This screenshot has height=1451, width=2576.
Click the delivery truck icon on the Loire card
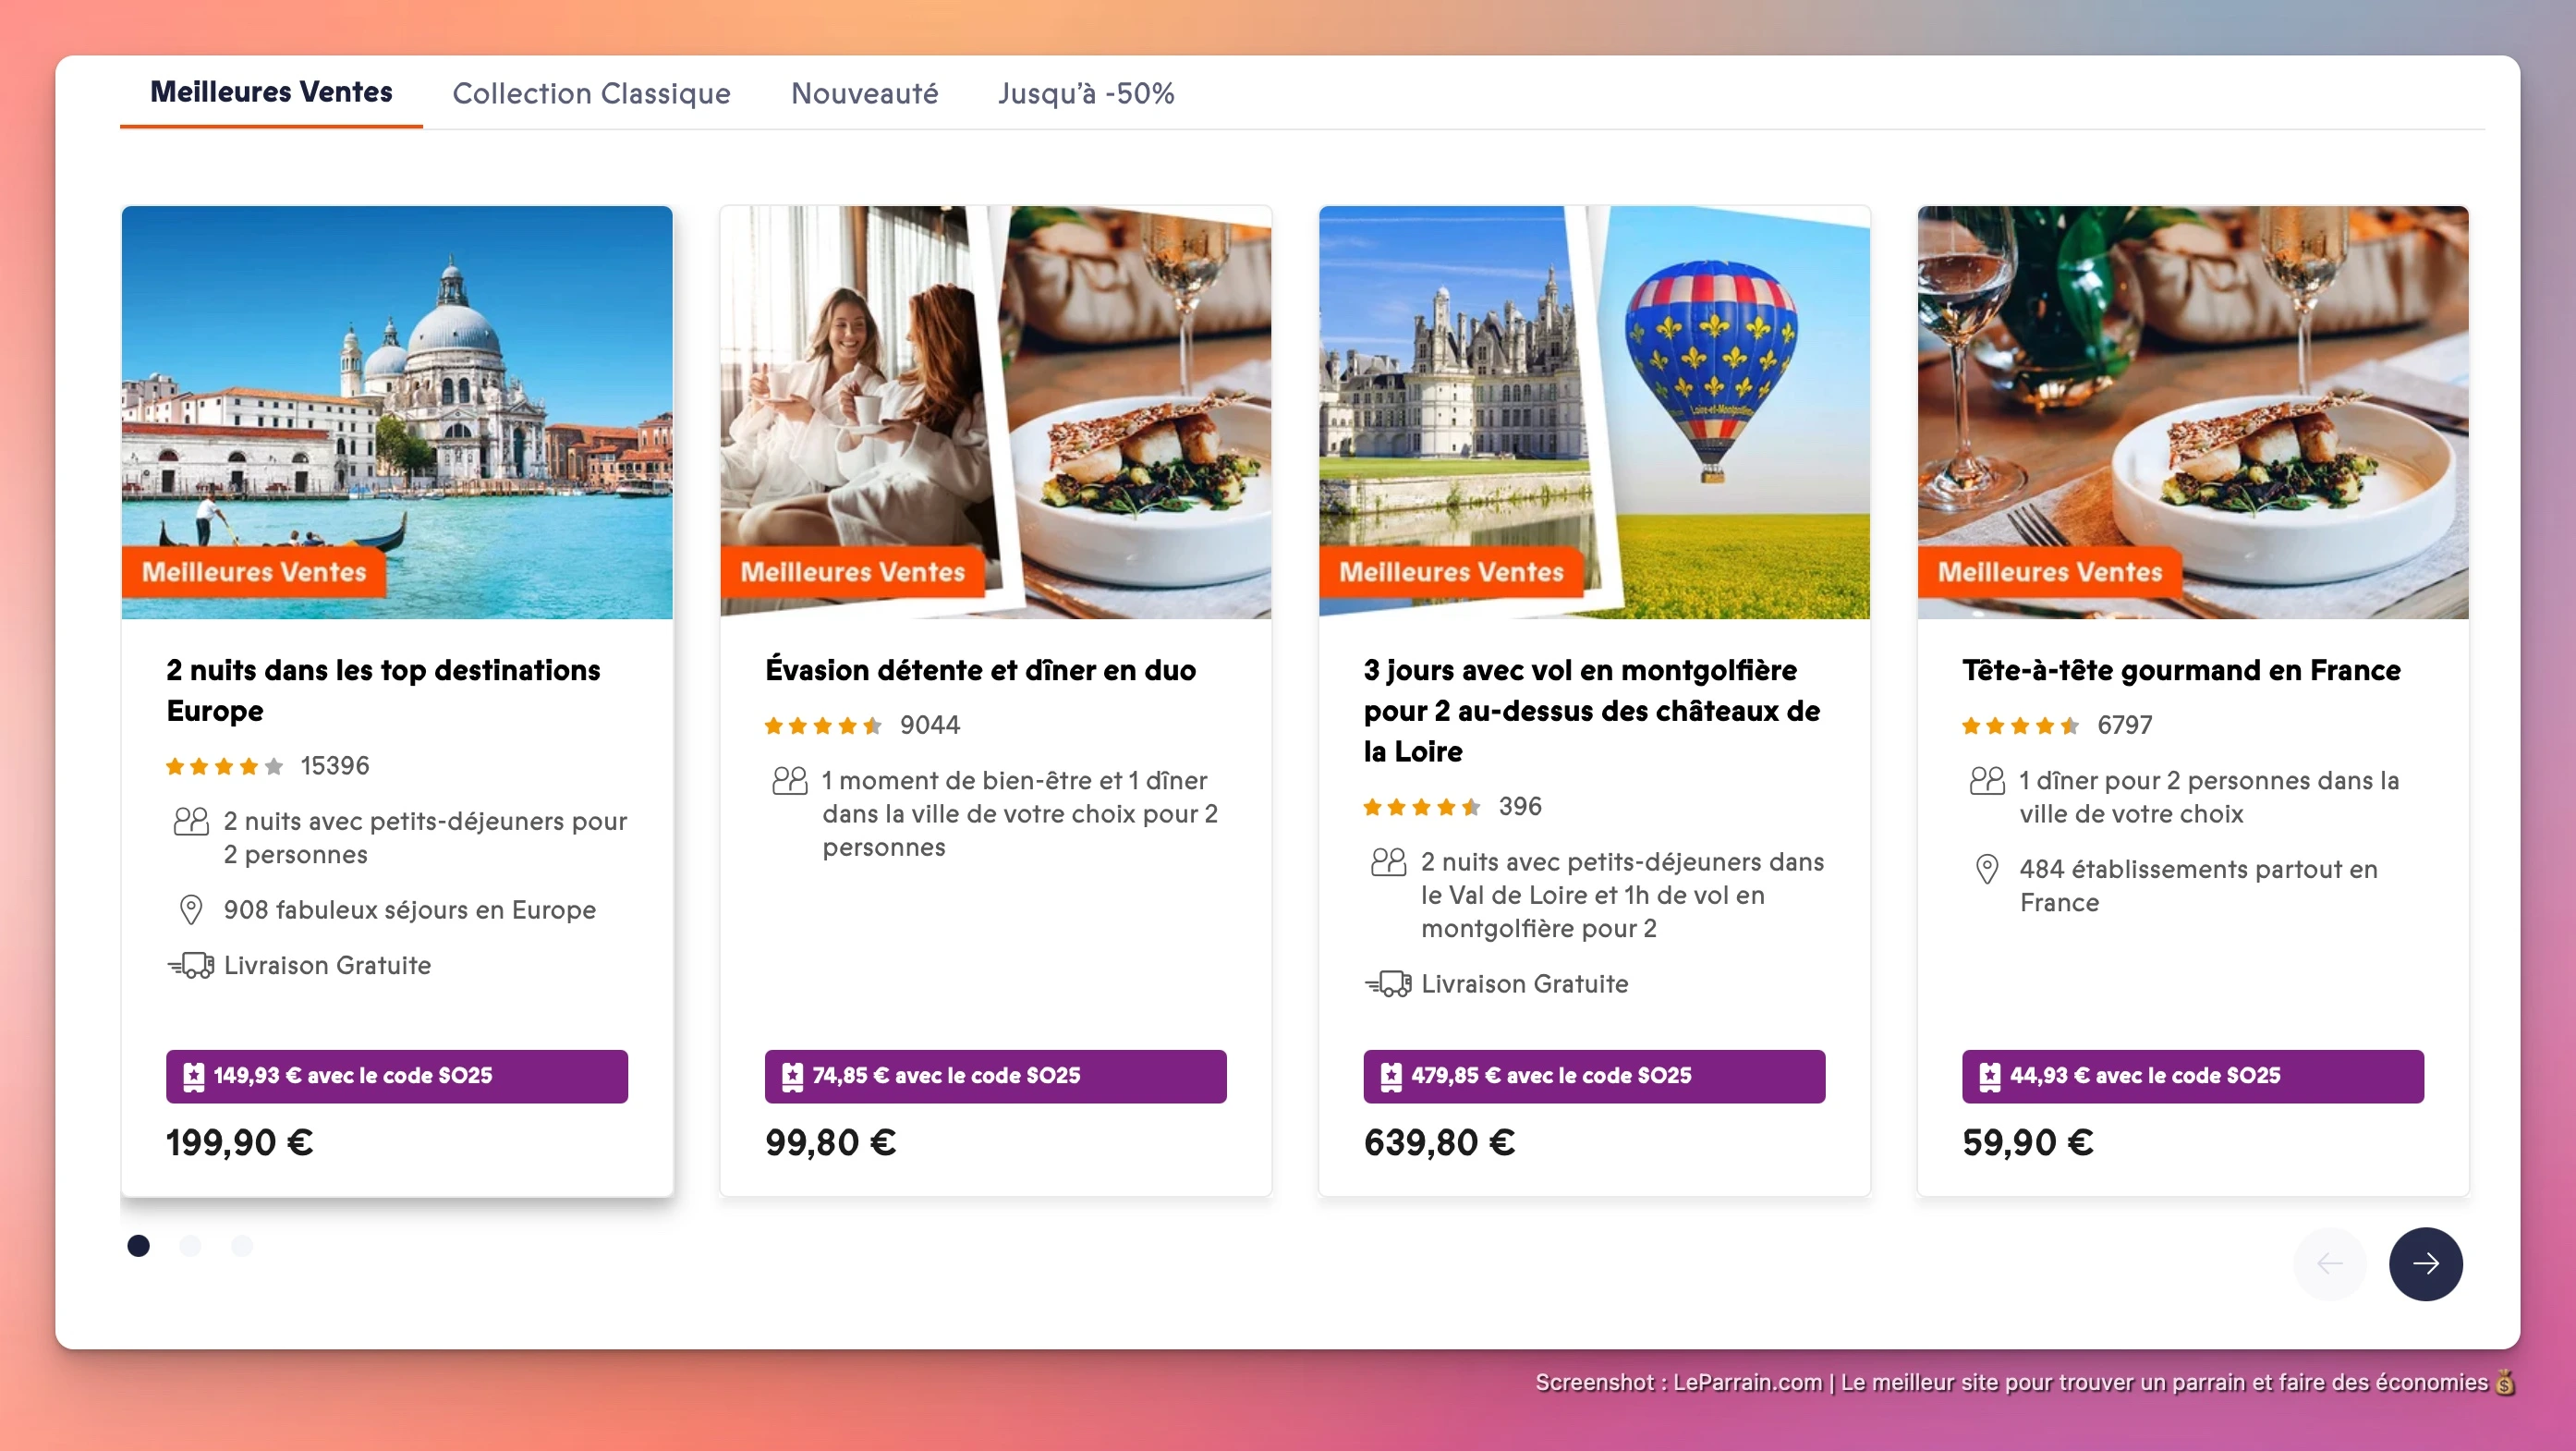[x=1390, y=983]
